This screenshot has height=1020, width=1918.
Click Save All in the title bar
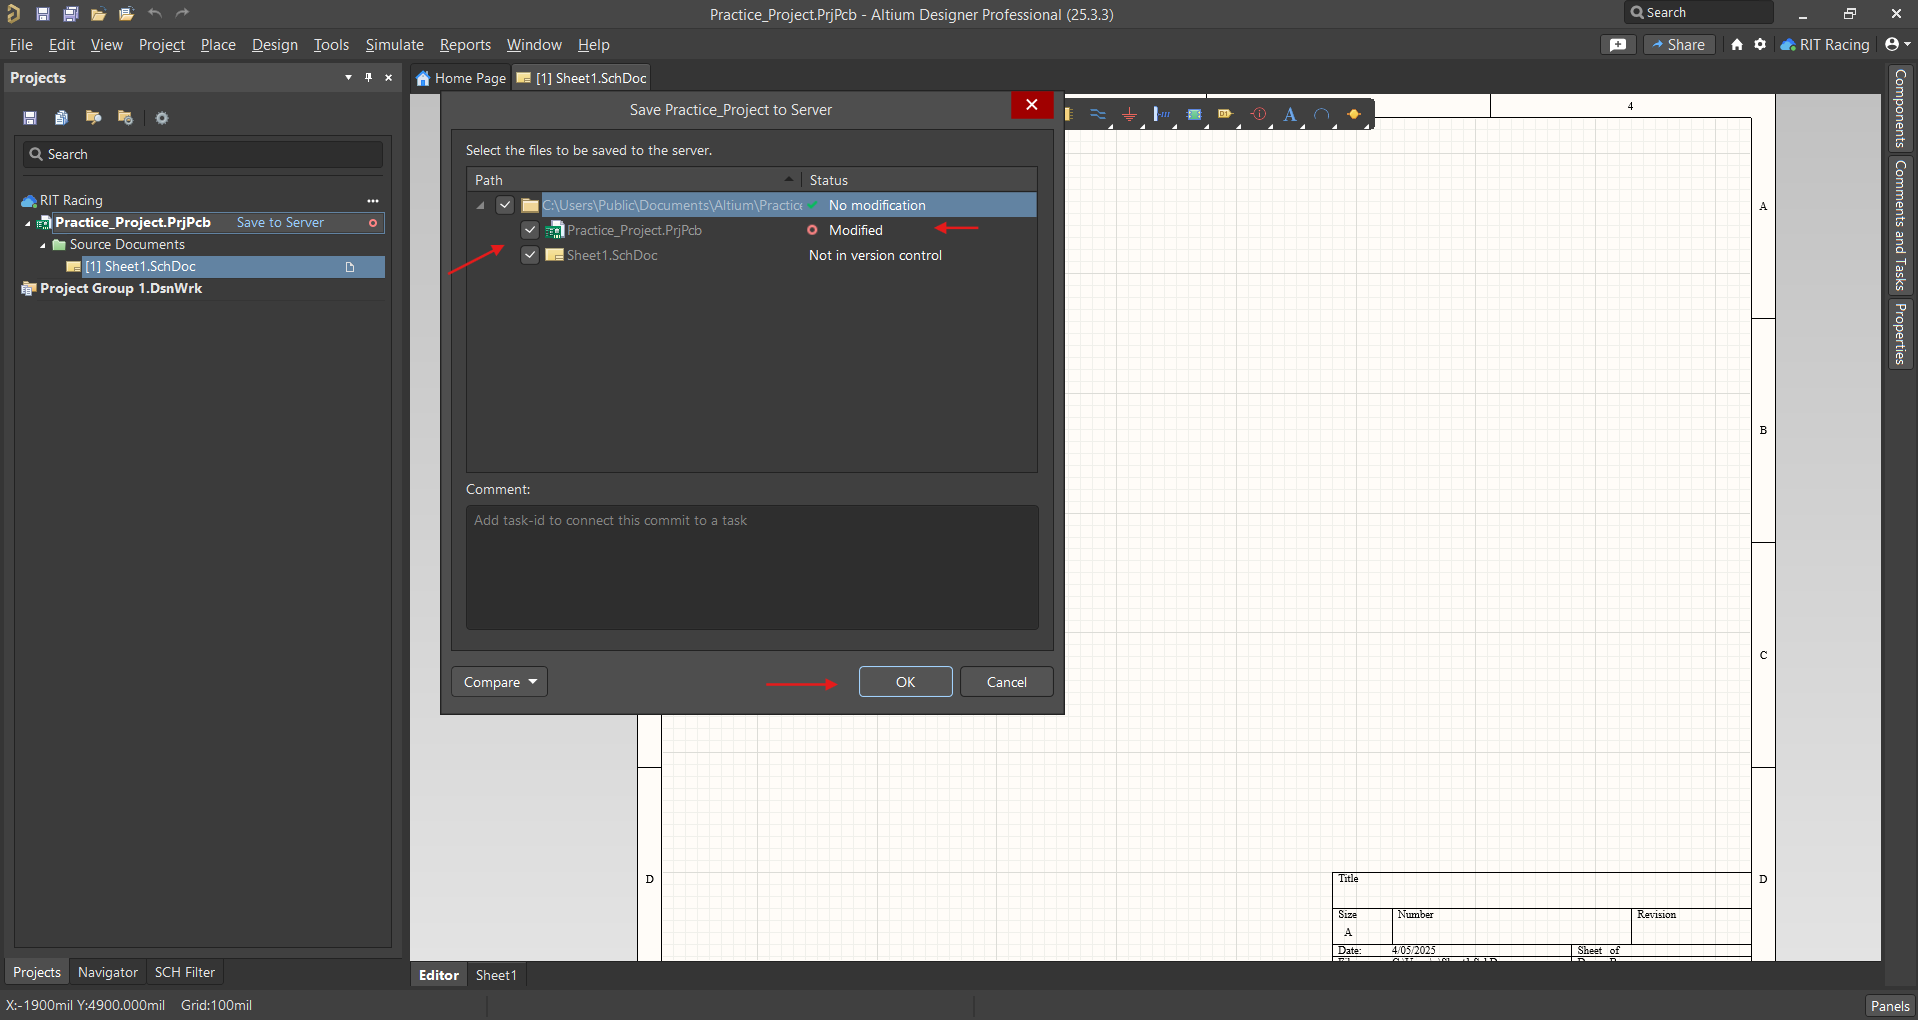70,14
